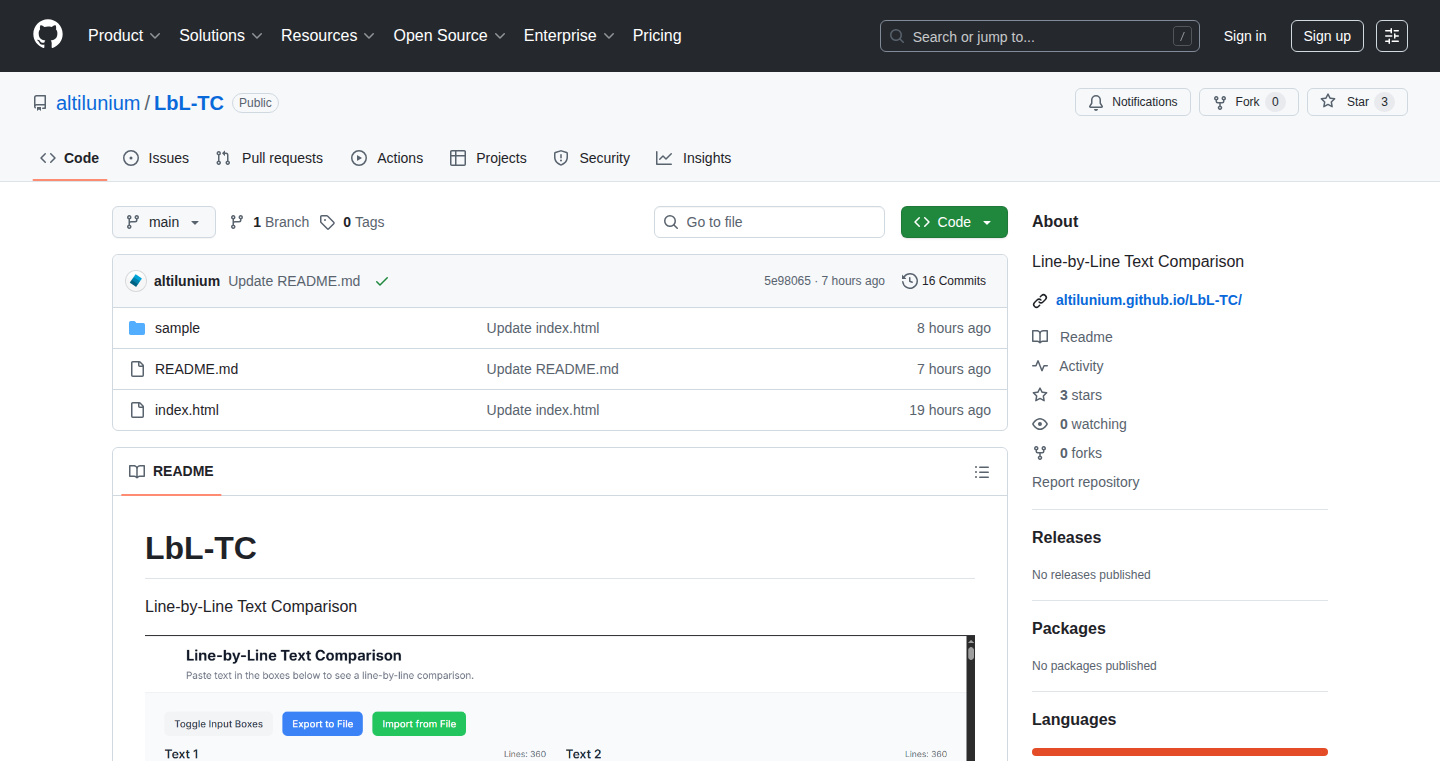Open the README outline icon
The image size is (1440, 761).
982,472
